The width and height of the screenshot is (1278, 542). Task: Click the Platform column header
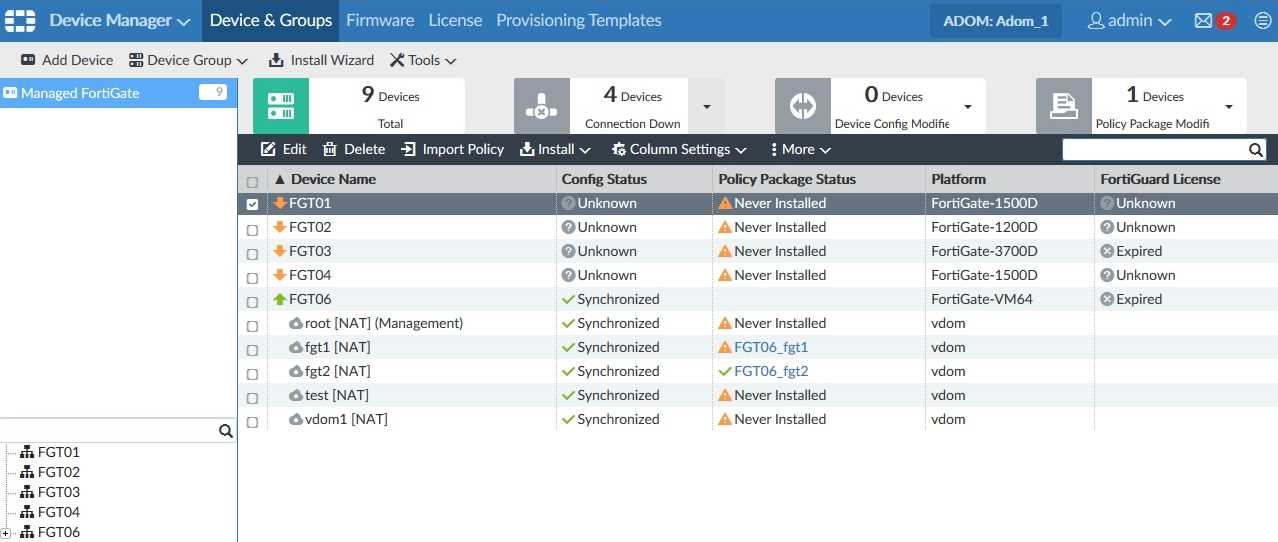(958, 179)
